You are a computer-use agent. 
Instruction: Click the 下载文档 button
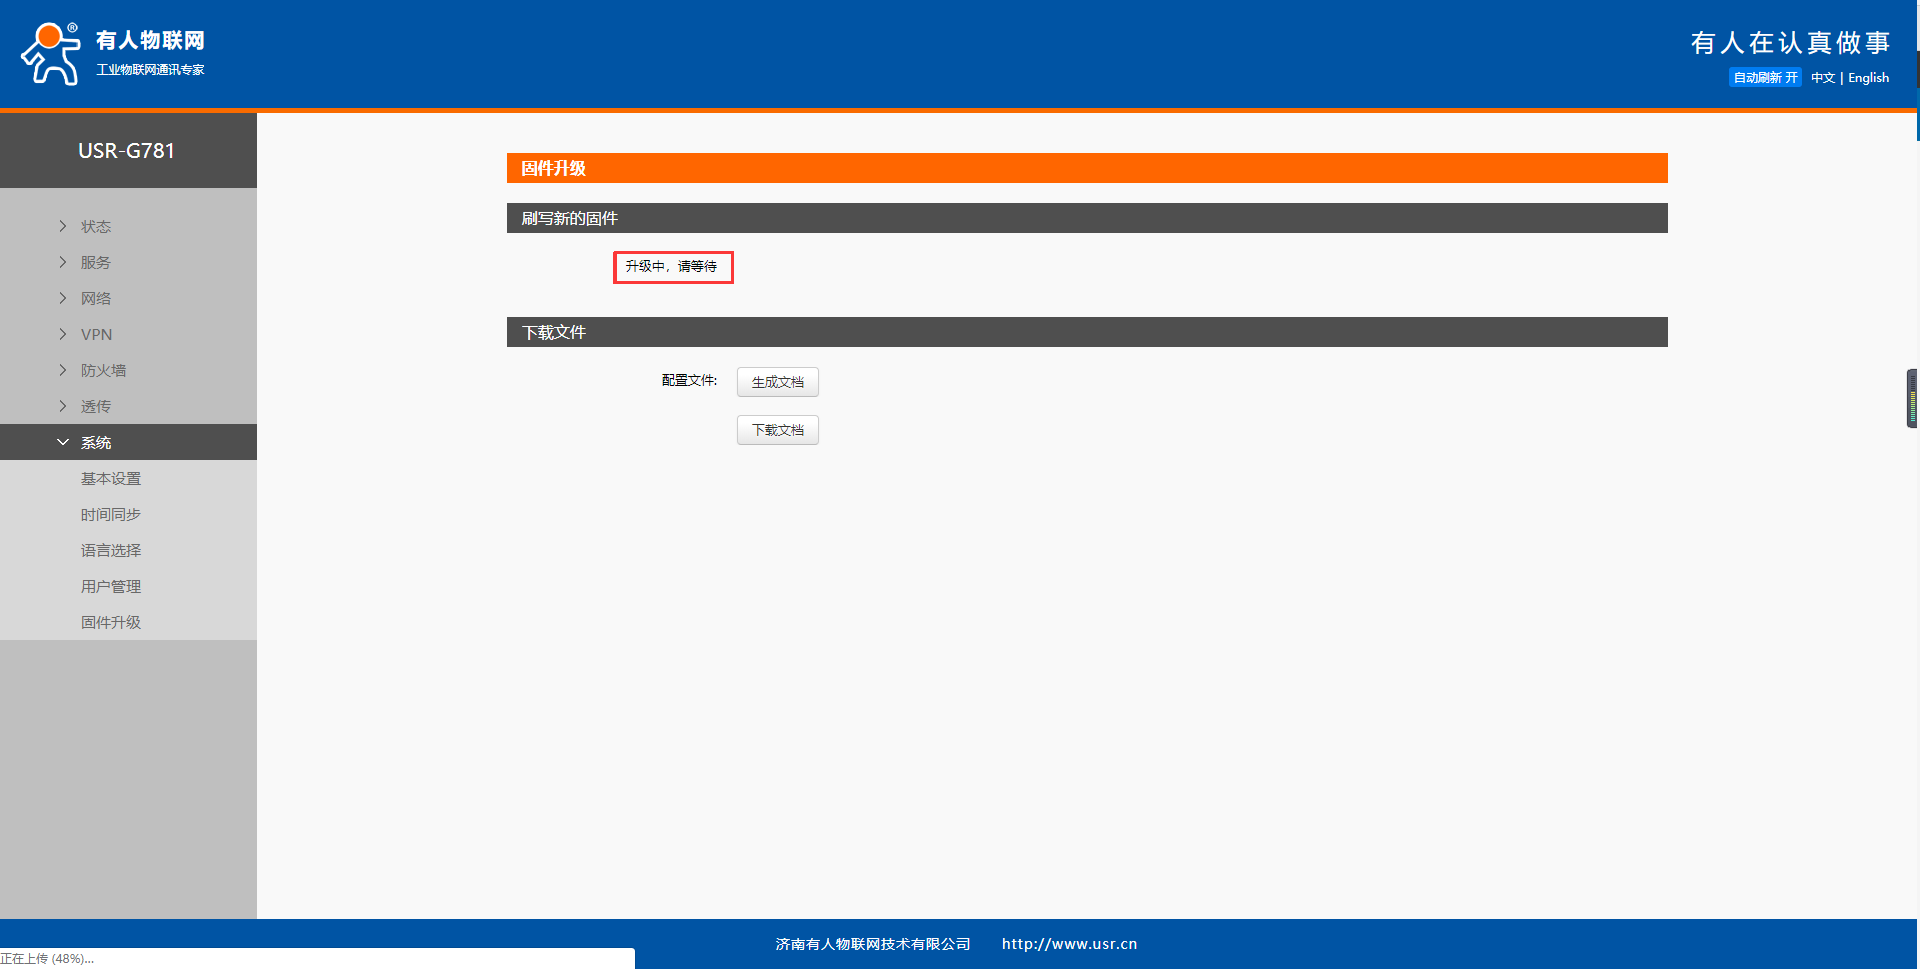(777, 430)
